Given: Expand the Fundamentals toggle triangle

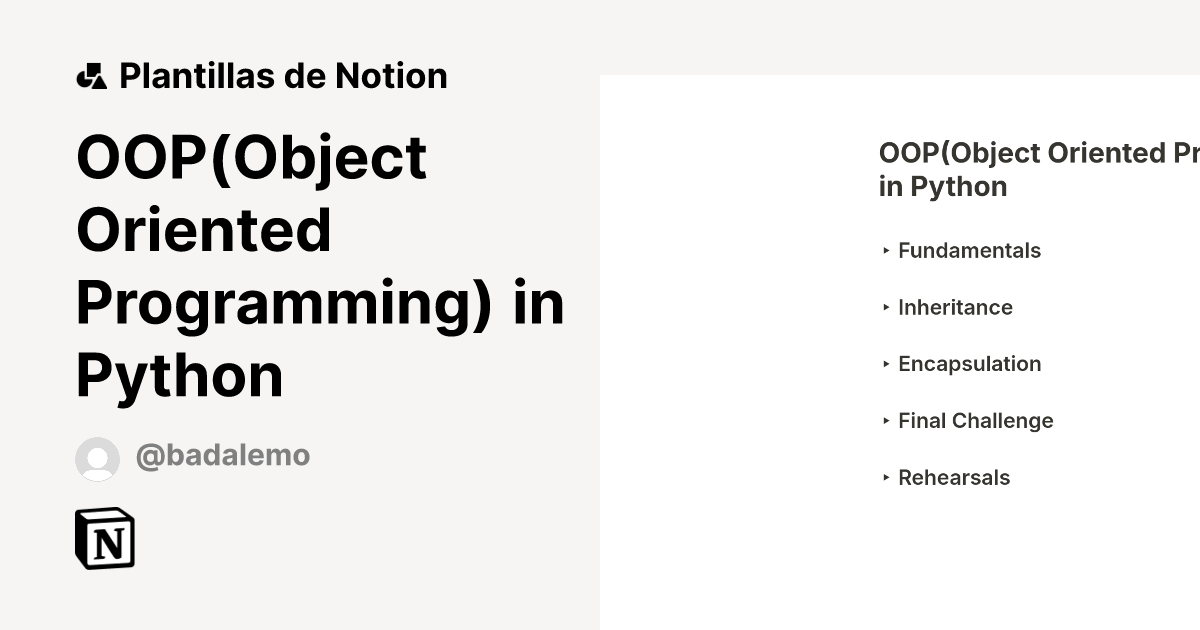Looking at the screenshot, I should (886, 251).
